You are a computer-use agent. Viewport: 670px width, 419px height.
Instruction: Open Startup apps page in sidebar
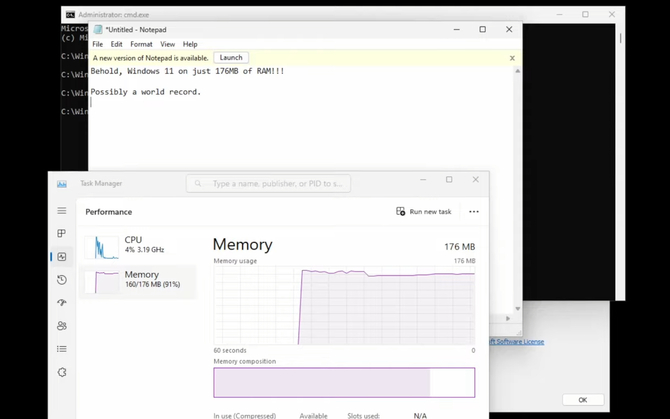pos(62,302)
